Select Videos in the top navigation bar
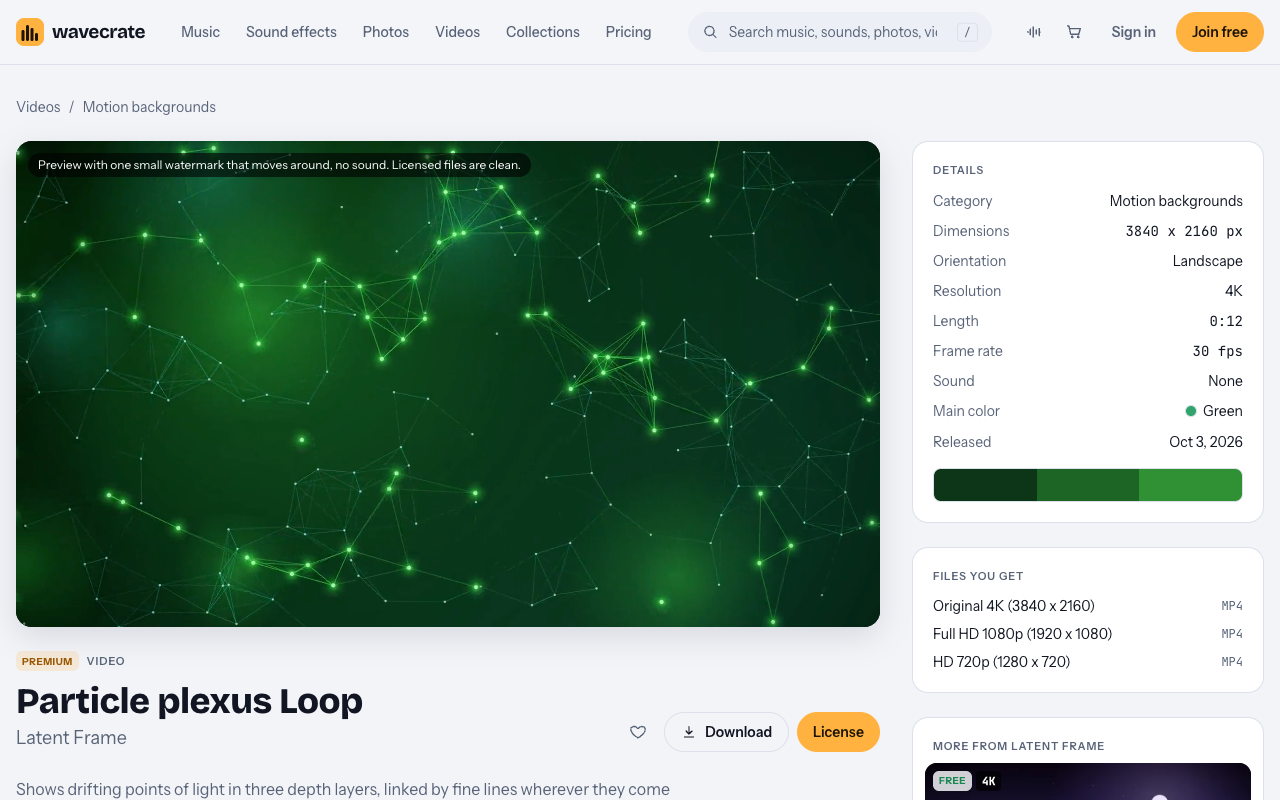 (x=457, y=32)
